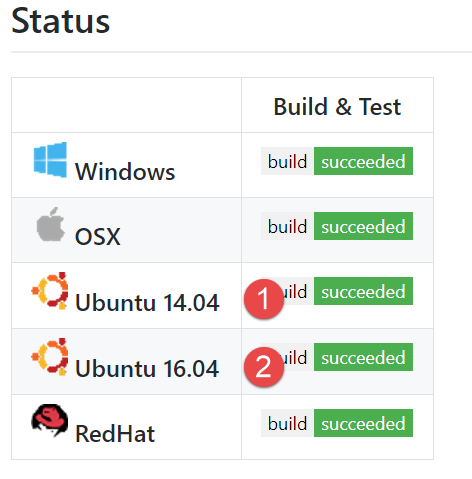
Task: Click the Apple logo icon
Action: pos(51,224)
